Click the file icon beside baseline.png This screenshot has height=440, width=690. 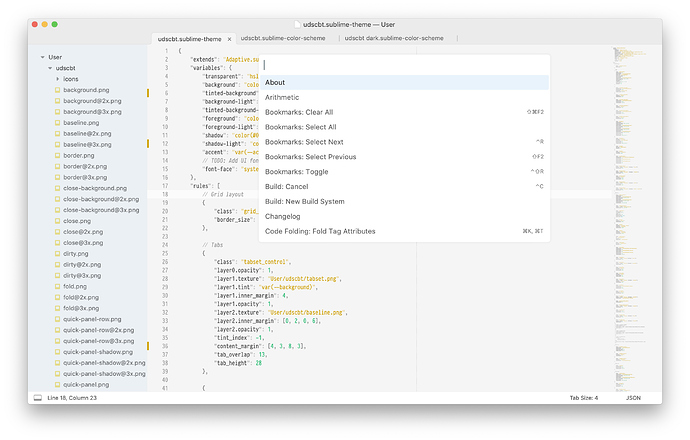[57, 123]
